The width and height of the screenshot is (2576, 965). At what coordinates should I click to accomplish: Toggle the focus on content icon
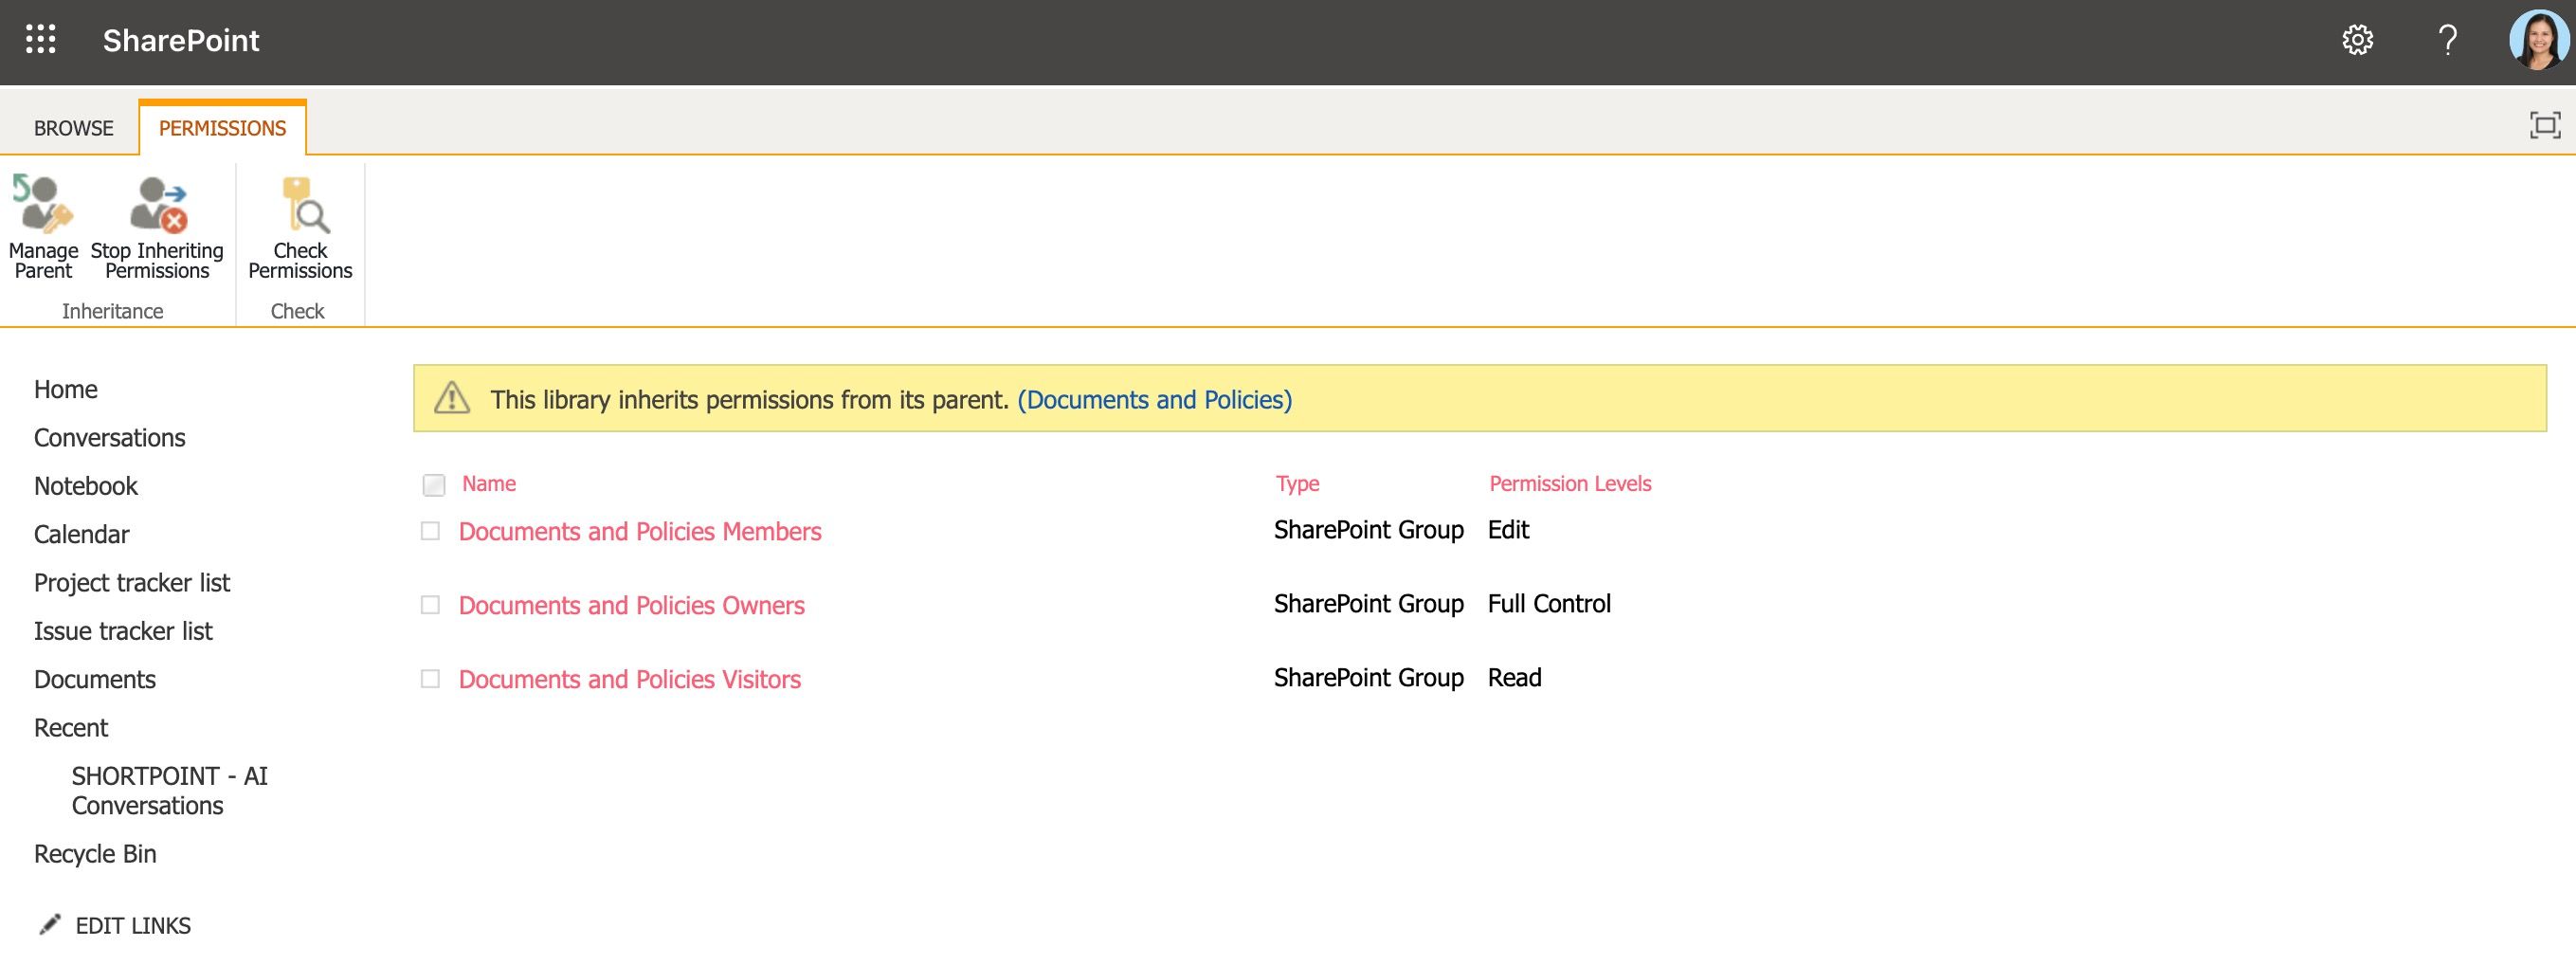pos(2545,126)
